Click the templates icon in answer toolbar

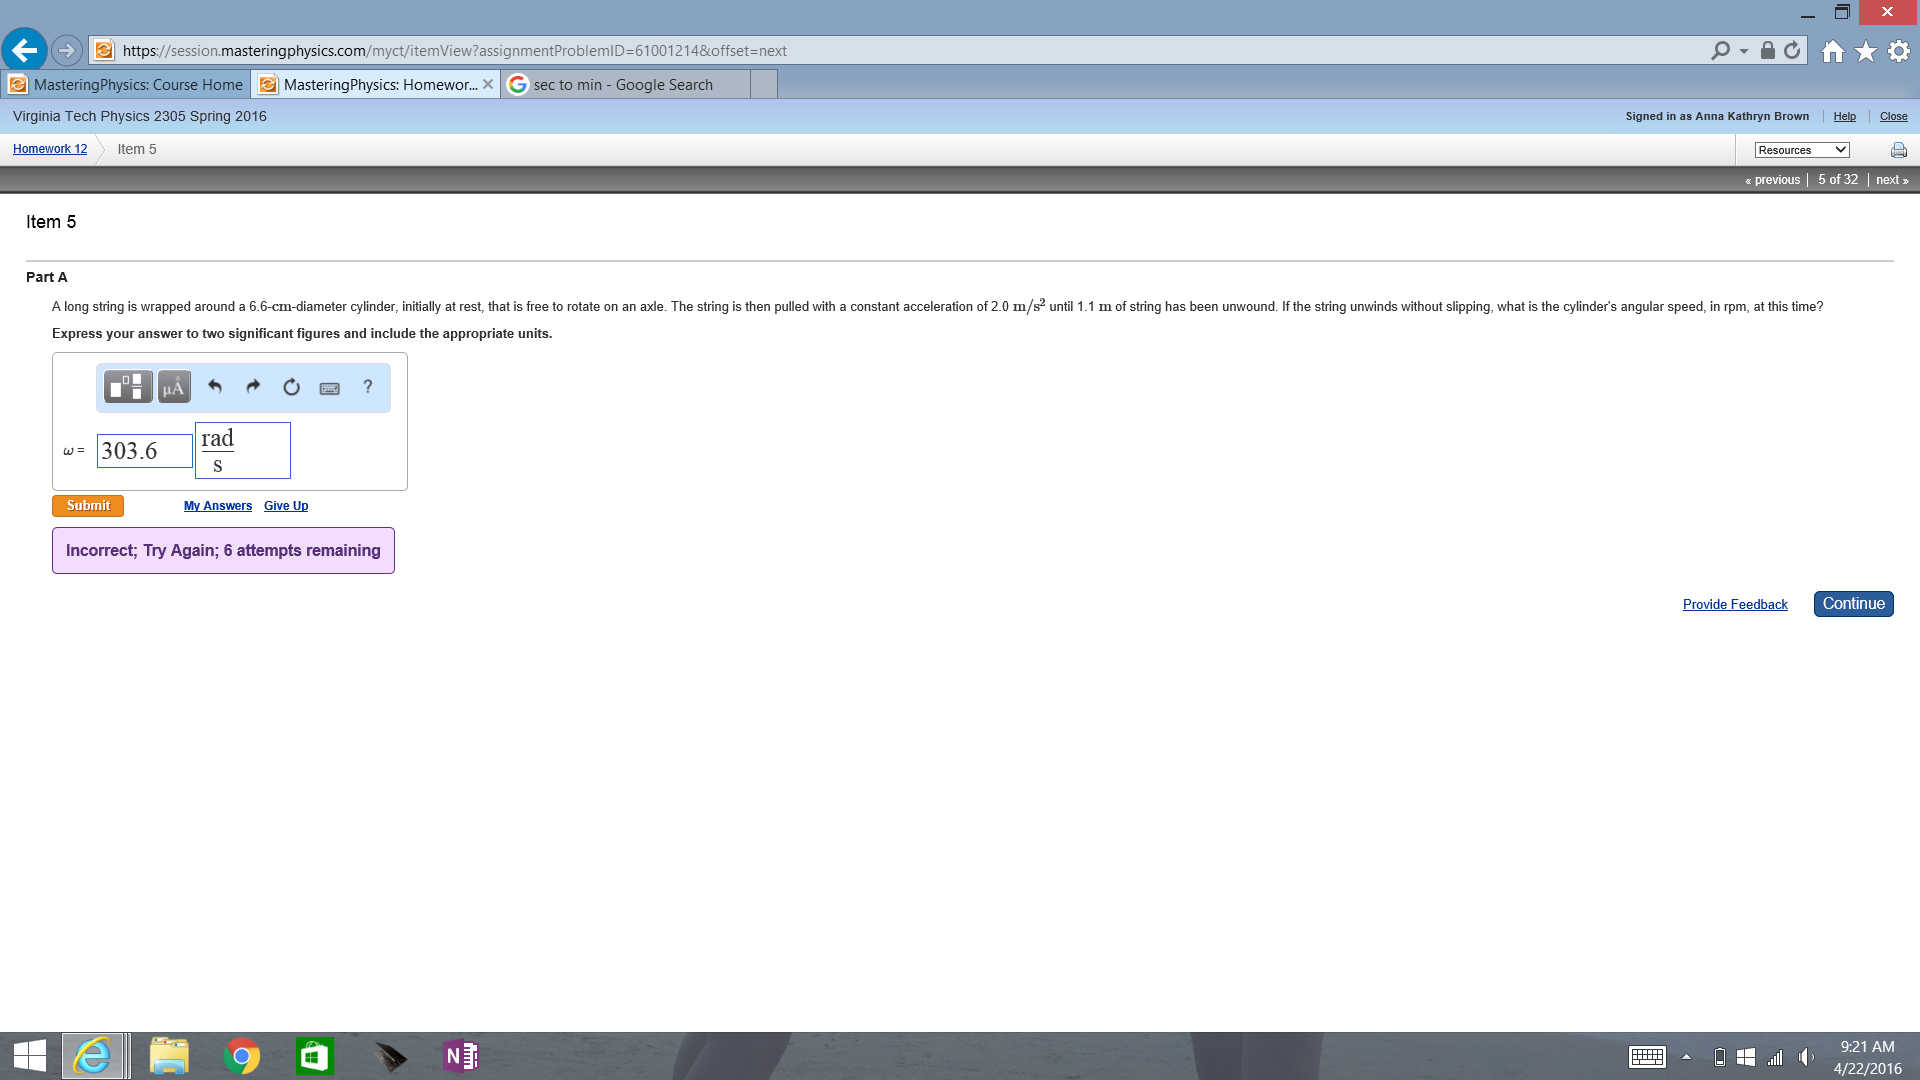(128, 387)
